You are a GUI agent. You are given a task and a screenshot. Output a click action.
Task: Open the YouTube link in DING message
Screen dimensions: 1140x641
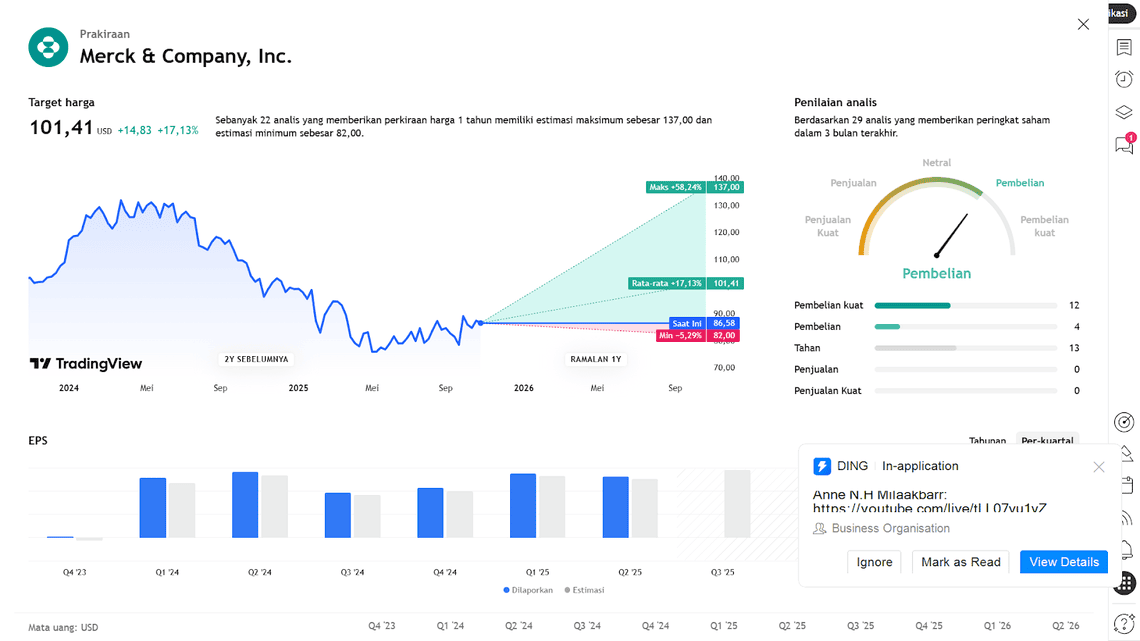(929, 509)
